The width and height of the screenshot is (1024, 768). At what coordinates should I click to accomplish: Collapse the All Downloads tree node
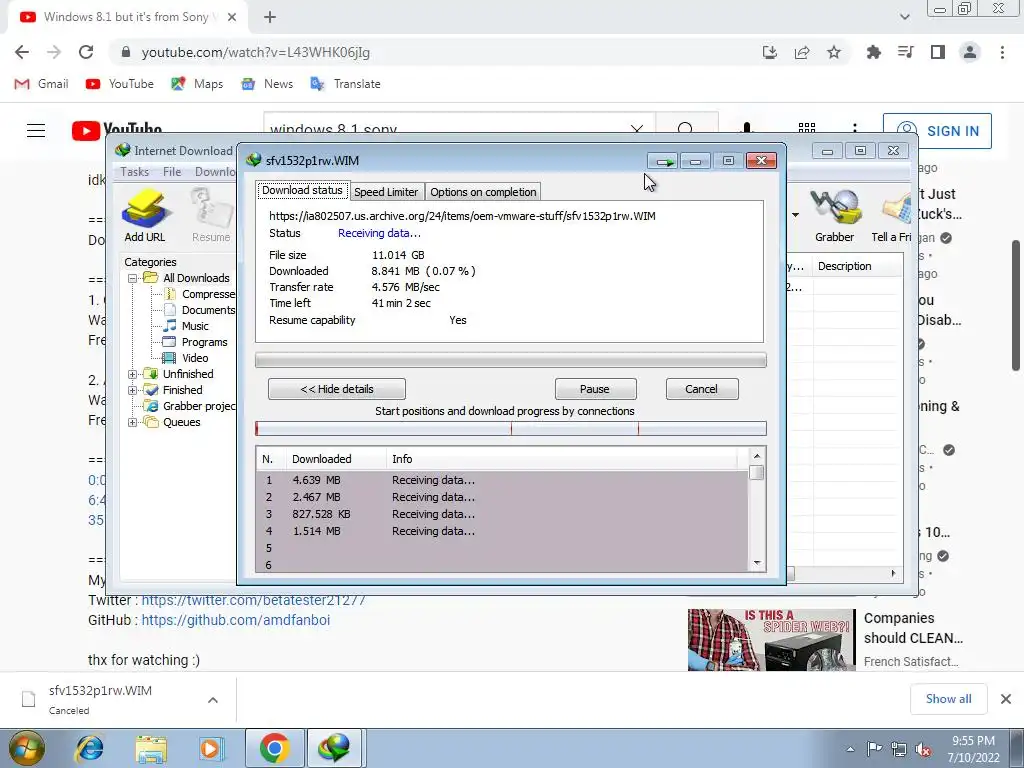(133, 278)
